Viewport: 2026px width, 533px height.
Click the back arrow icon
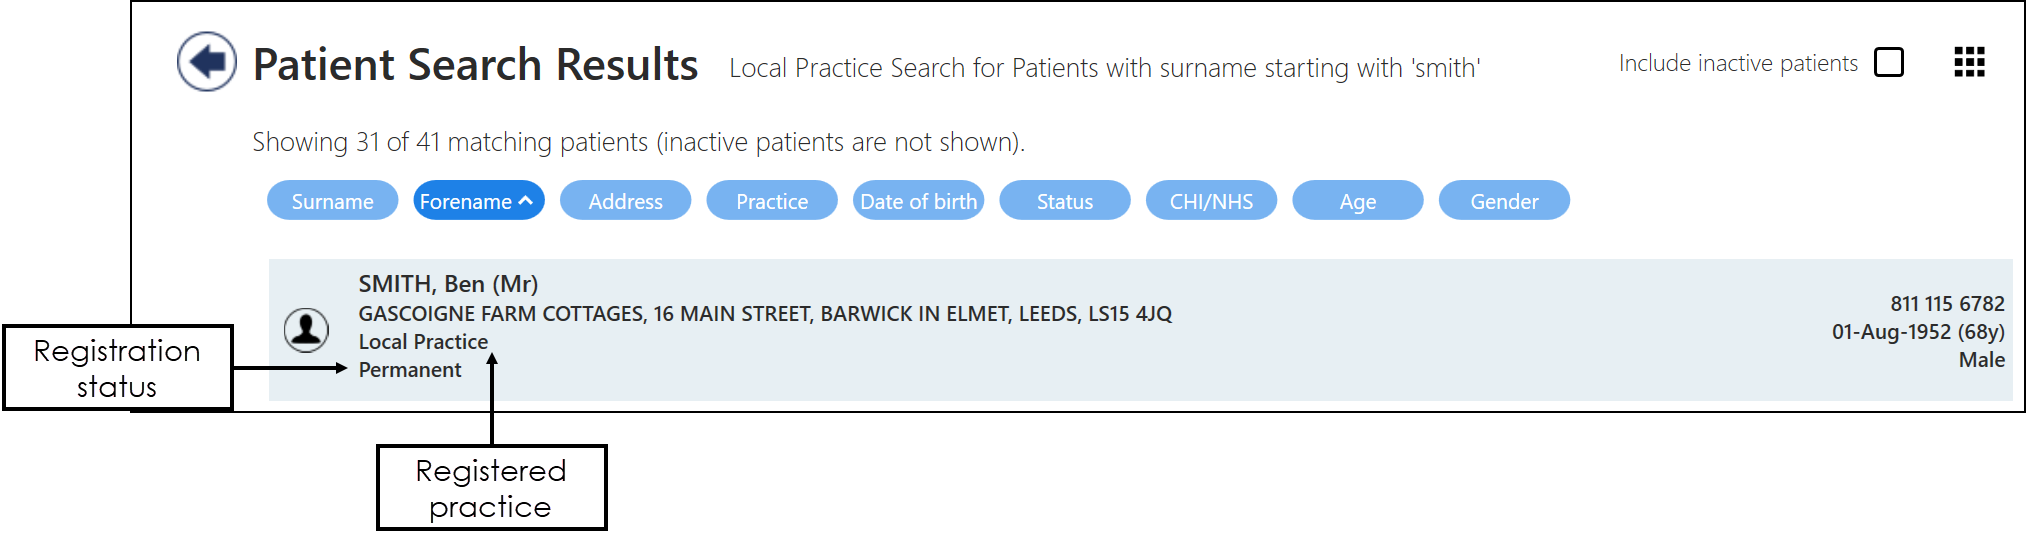(x=207, y=62)
